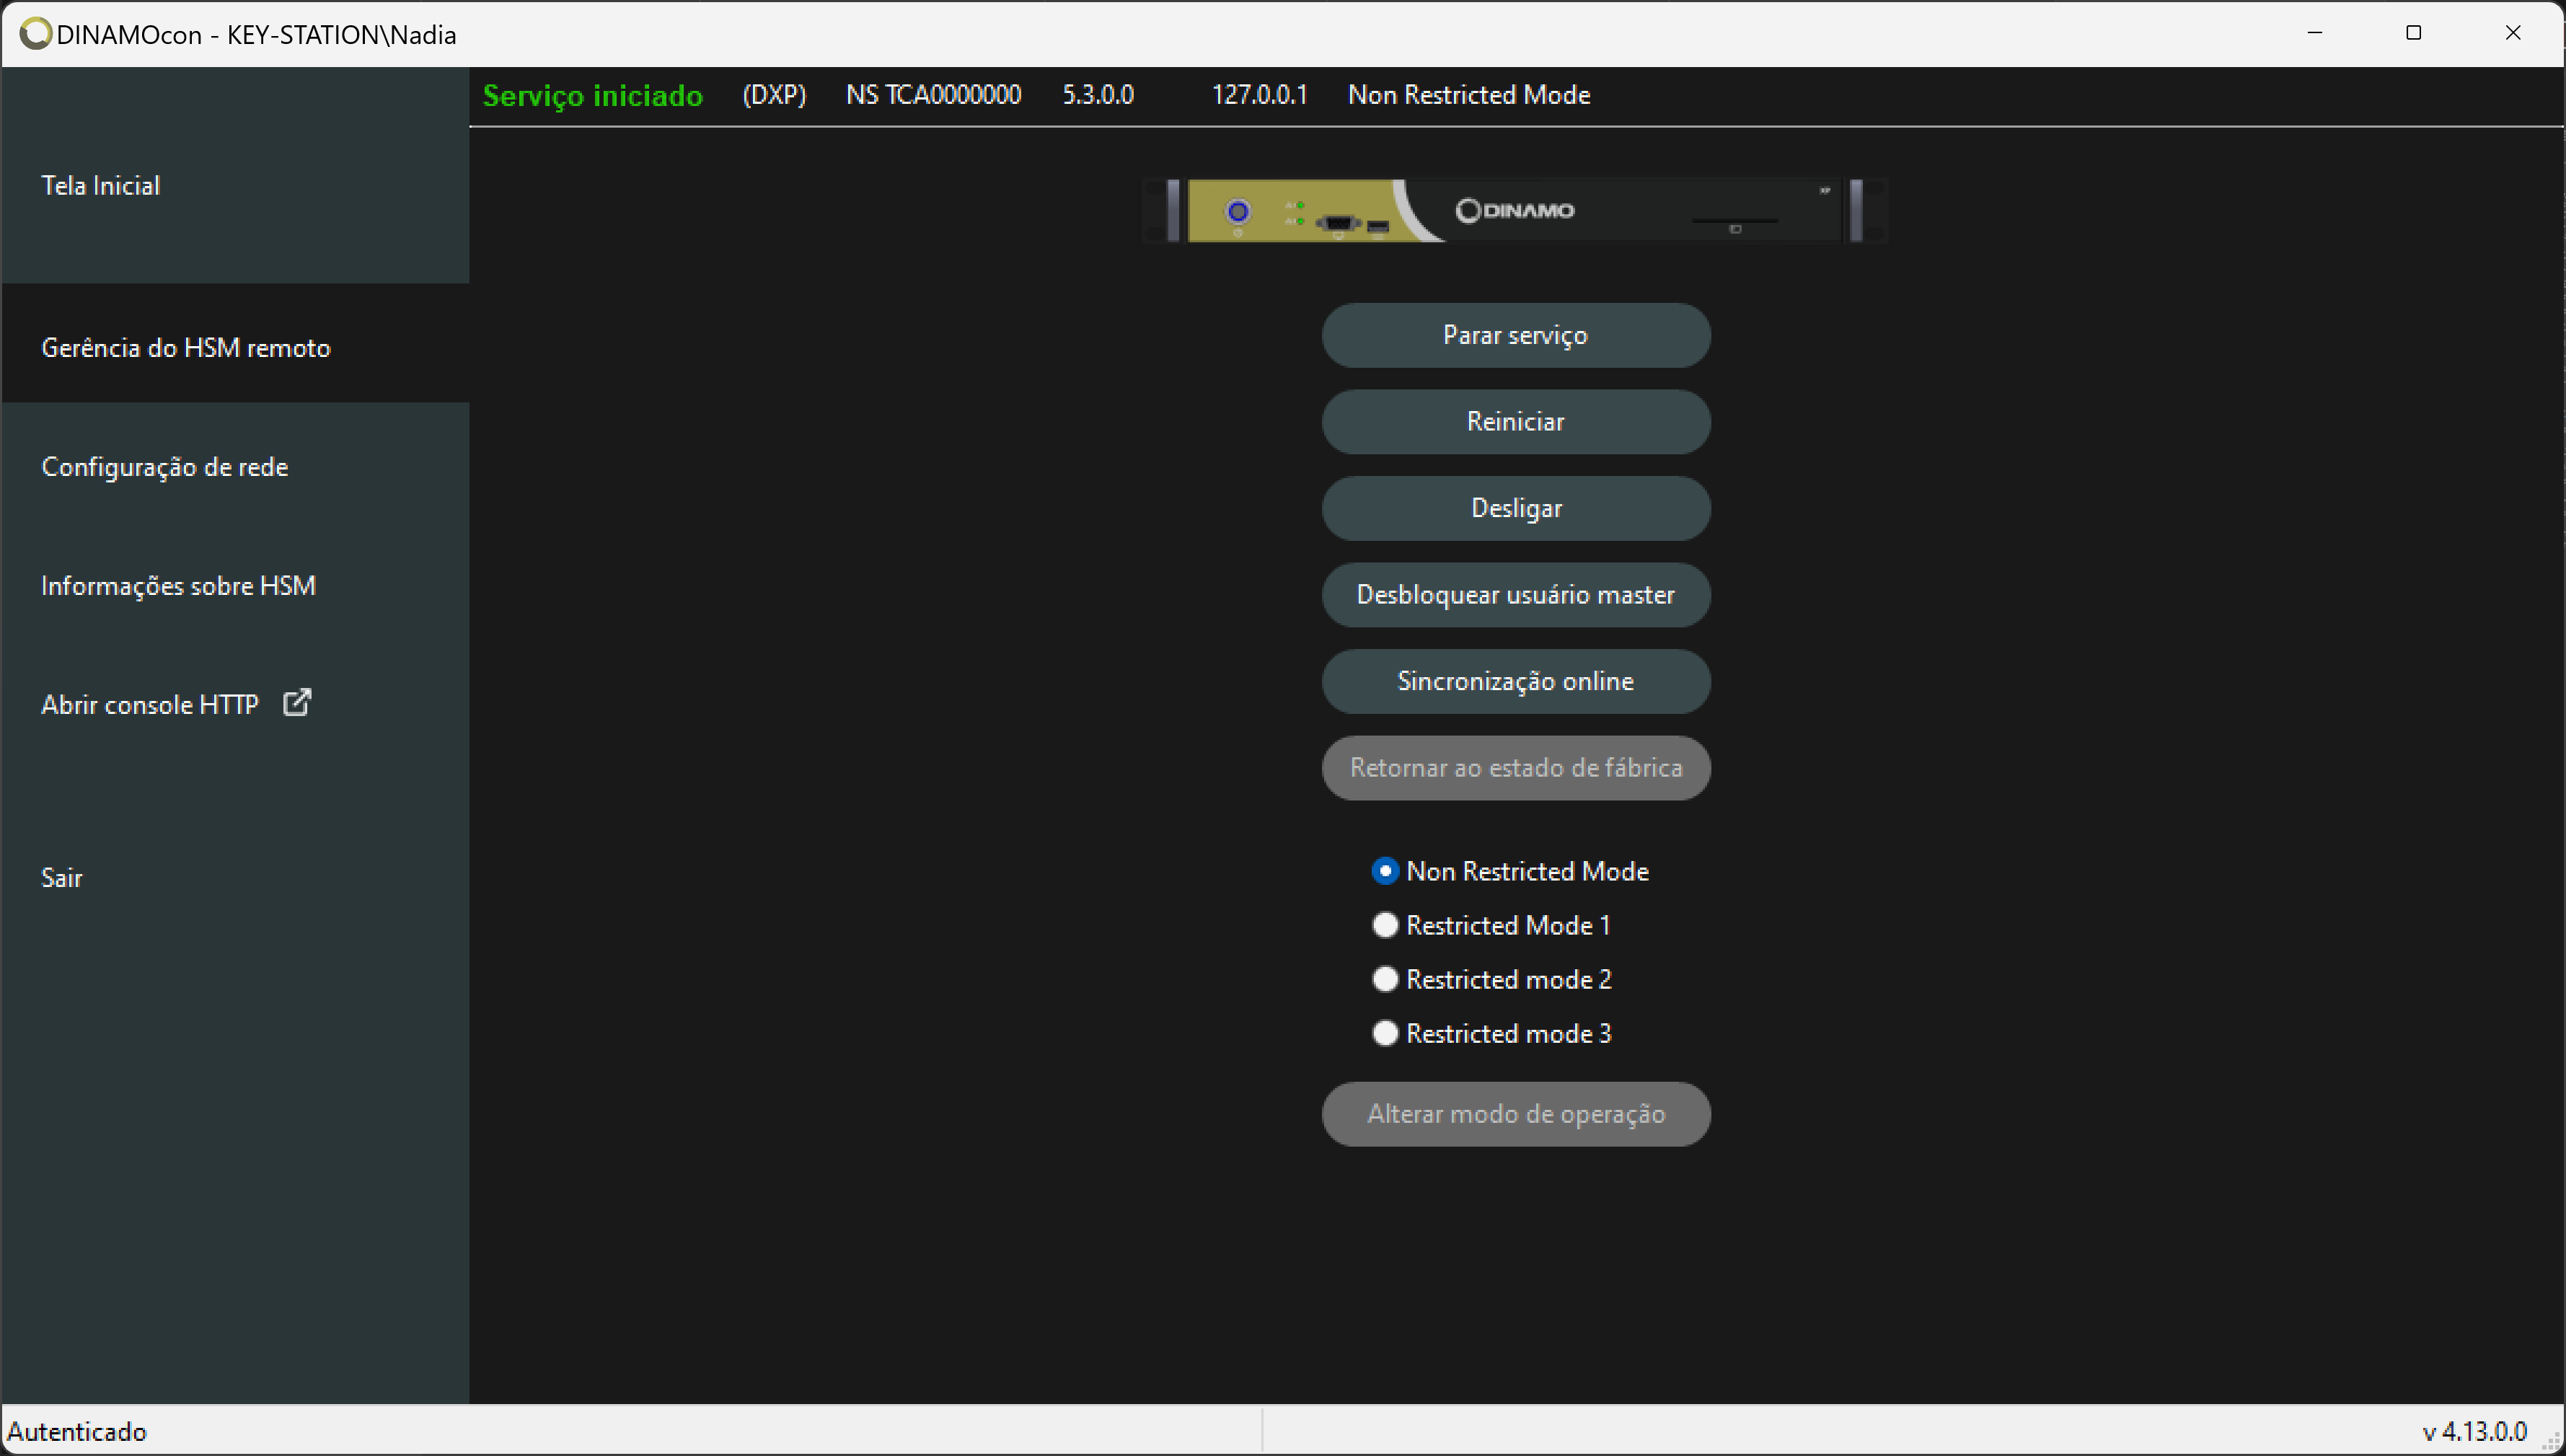Viewport: 2566px width, 1456px height.
Task: Click the Reiniciar button
Action: point(1516,421)
